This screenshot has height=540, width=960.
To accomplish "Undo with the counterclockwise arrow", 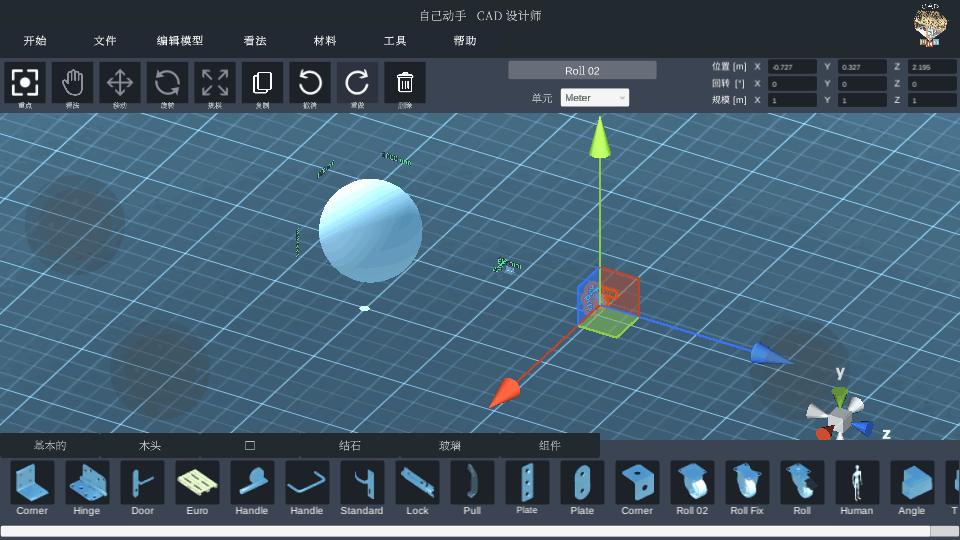I will pos(310,82).
